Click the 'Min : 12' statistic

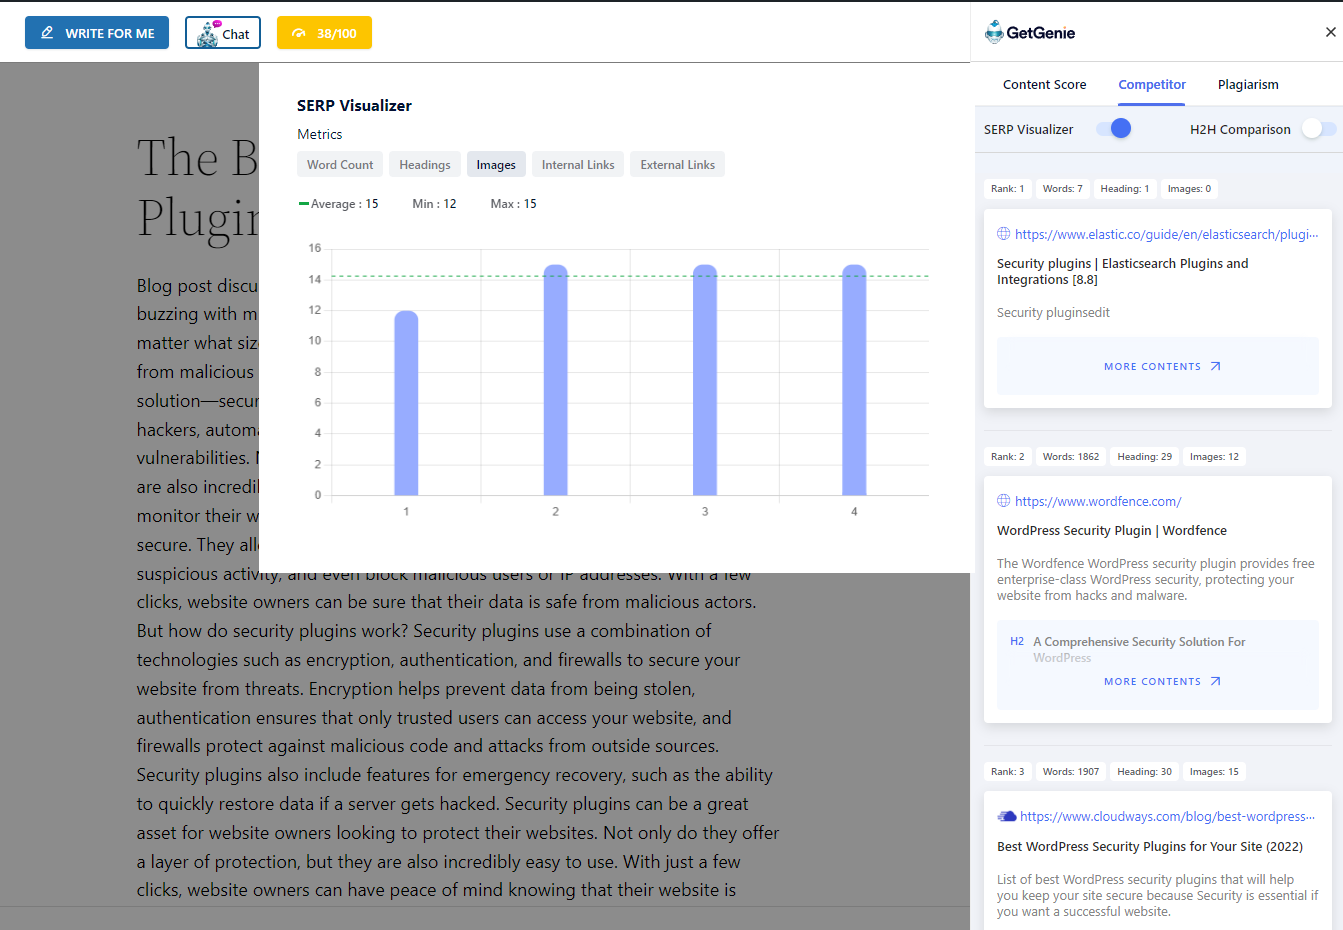tap(434, 204)
